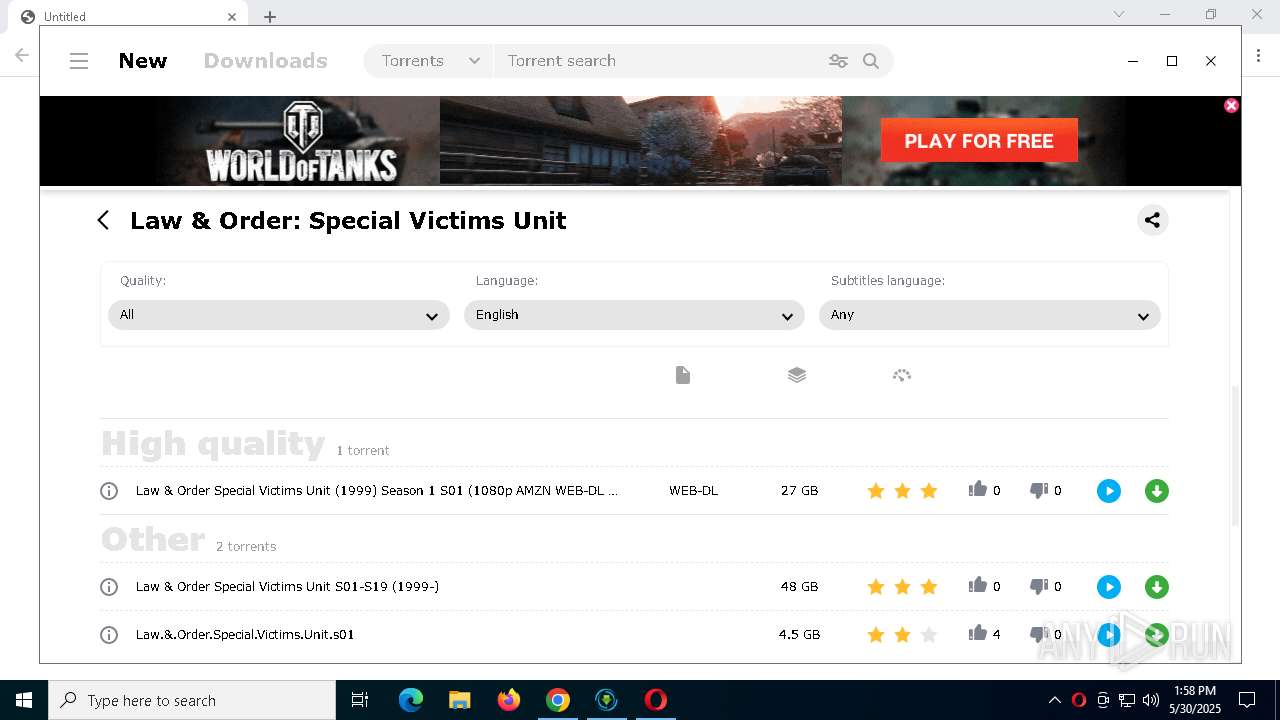Select the Law.&.Order.Special.Victims.Unit.s01 title

coord(245,635)
